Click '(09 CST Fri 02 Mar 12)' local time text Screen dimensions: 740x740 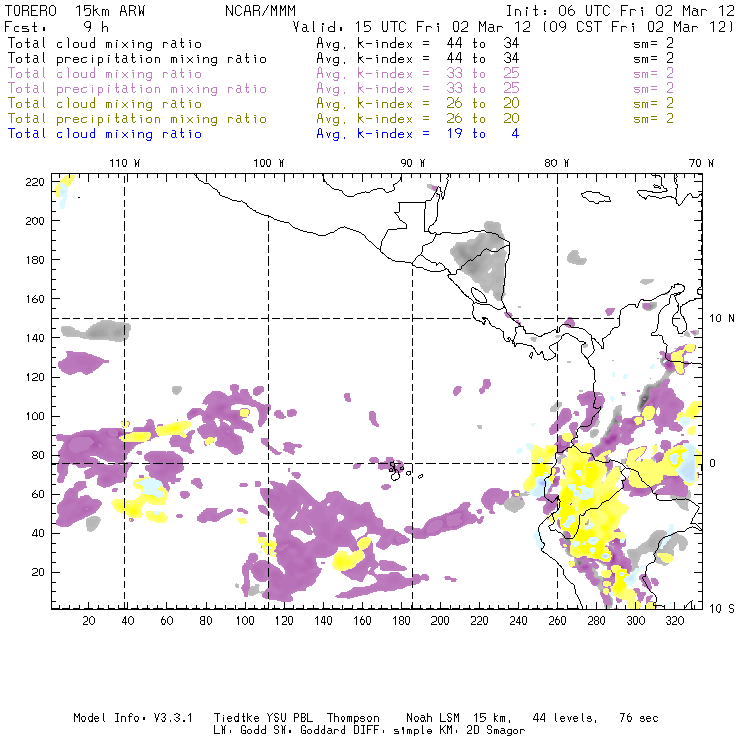tap(637, 27)
